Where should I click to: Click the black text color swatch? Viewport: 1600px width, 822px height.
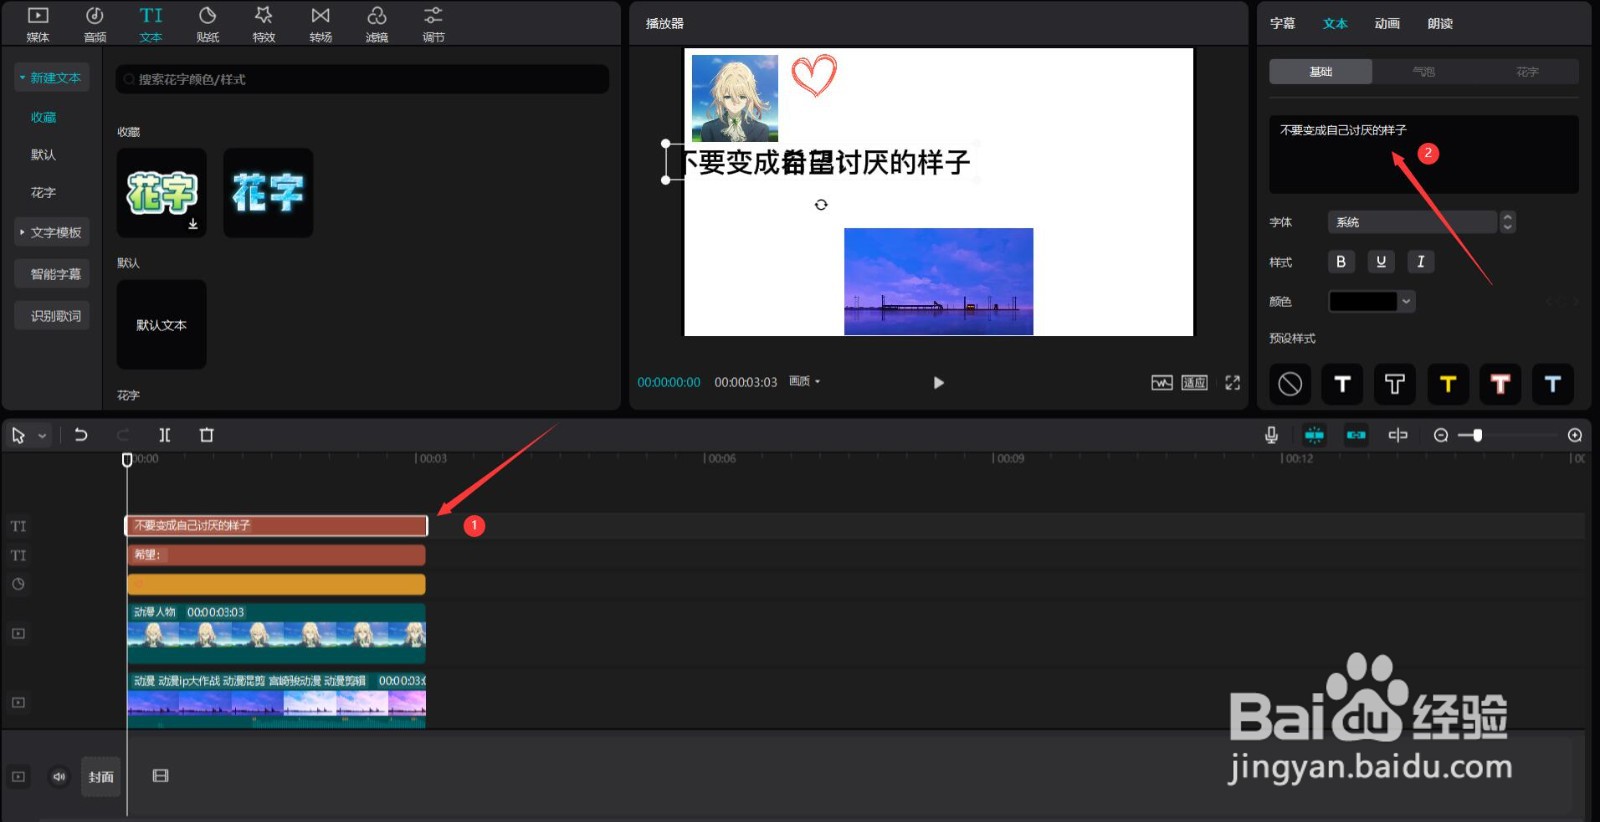[x=1362, y=301]
